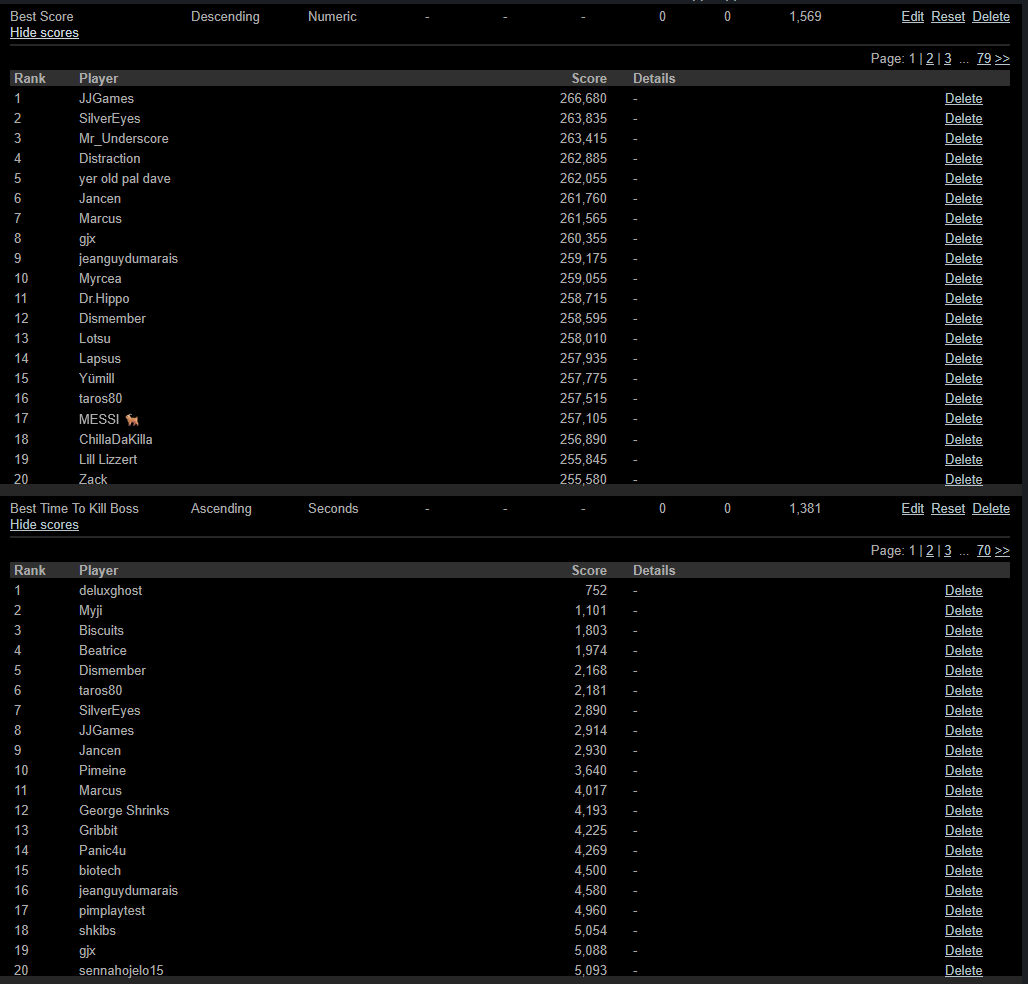Hide scores under Best Score
The height and width of the screenshot is (984, 1028).
pos(44,33)
